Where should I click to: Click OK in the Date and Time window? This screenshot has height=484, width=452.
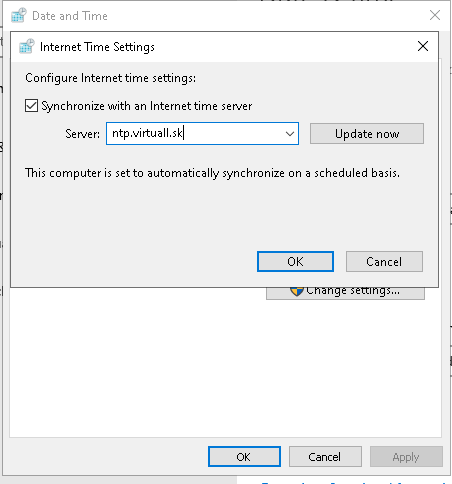[244, 456]
